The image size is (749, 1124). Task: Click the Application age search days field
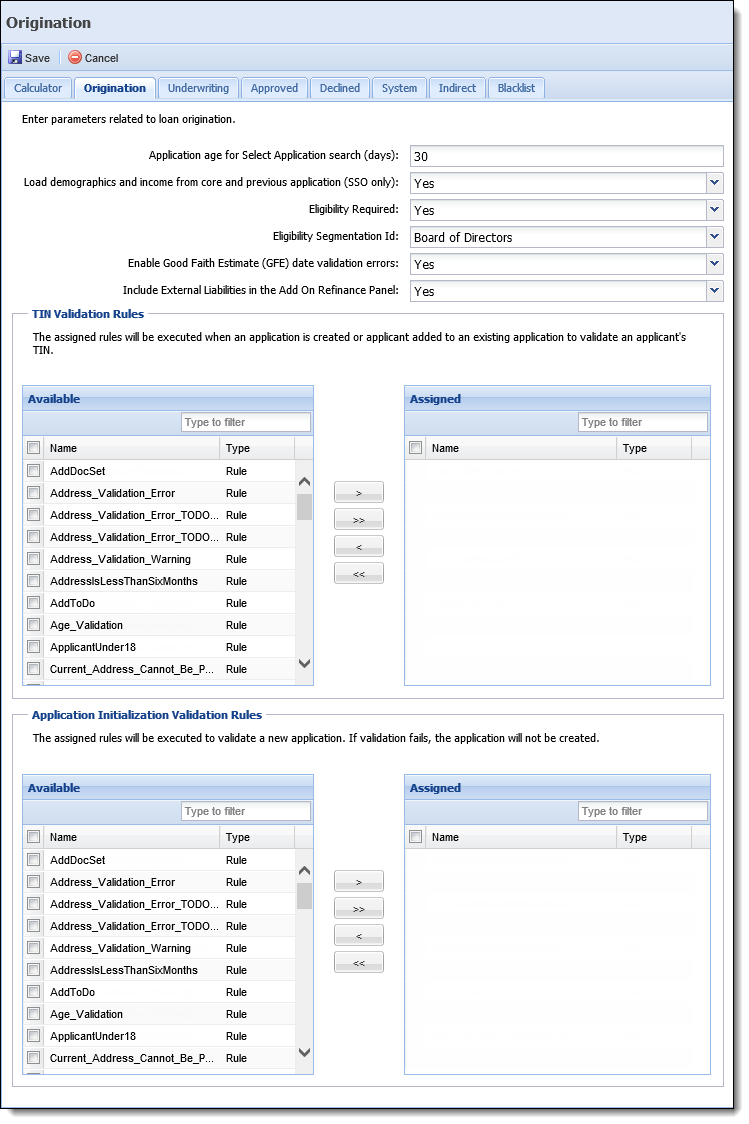[566, 156]
